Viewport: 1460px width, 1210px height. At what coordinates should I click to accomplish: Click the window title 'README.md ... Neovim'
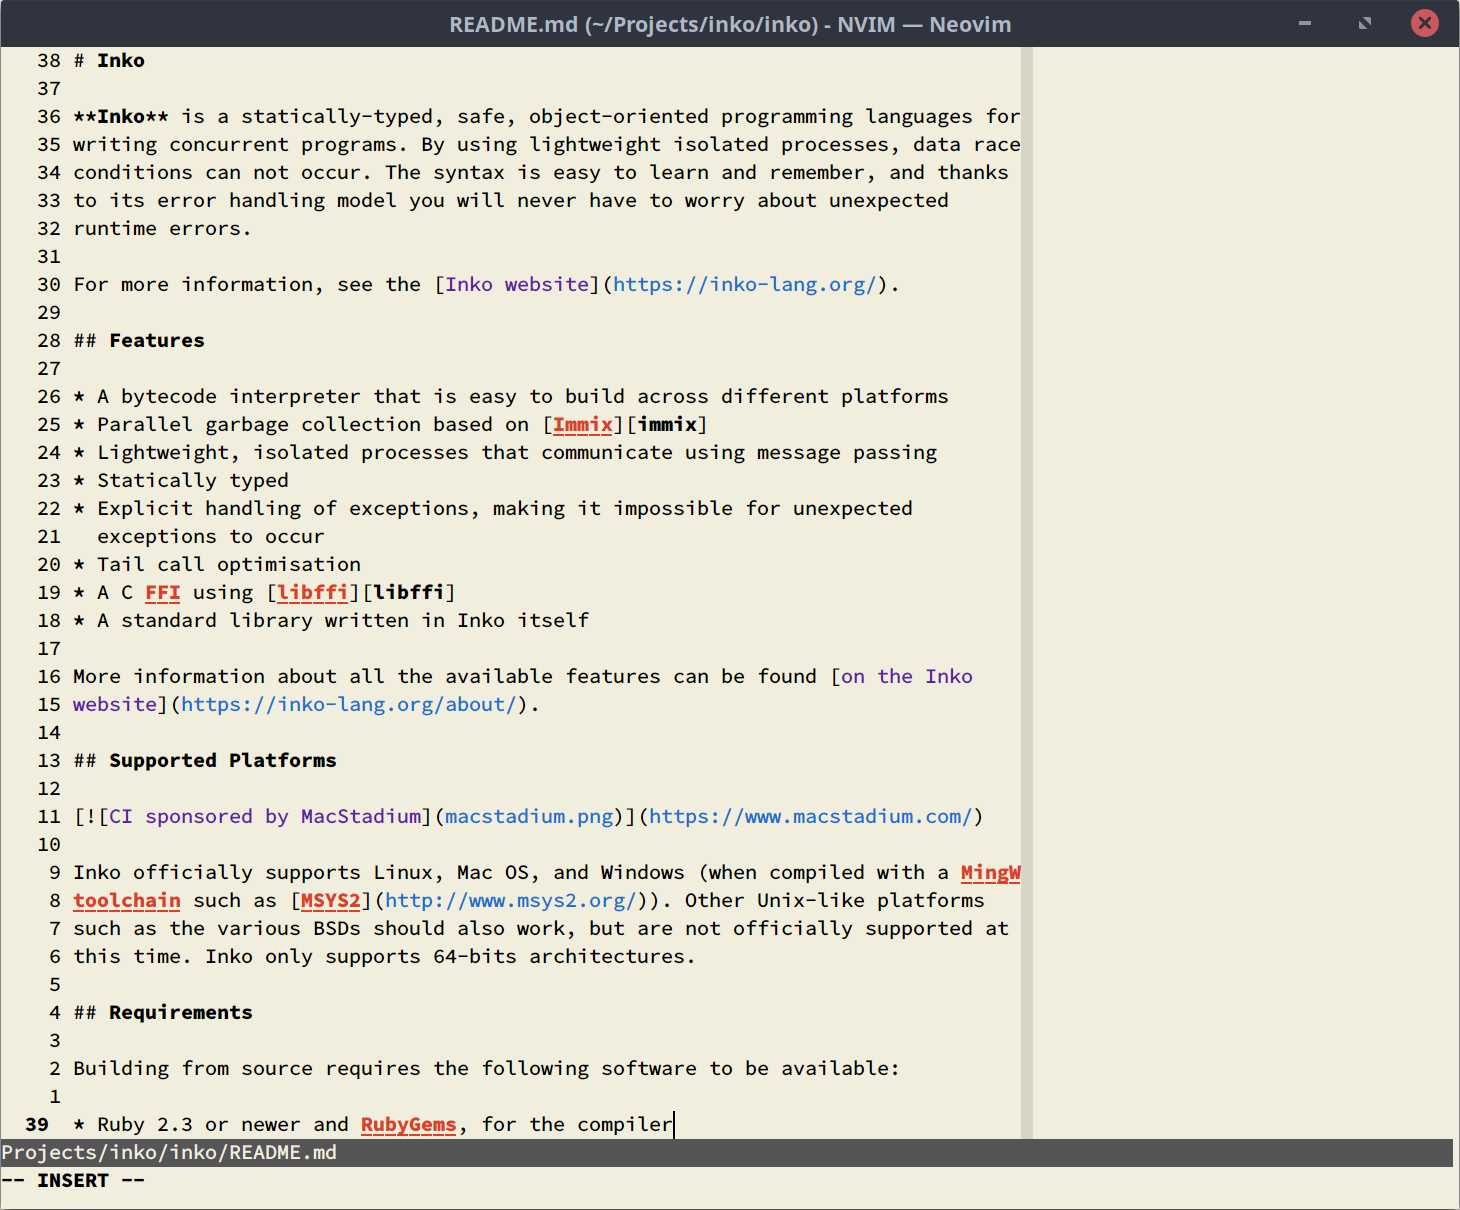click(x=730, y=24)
